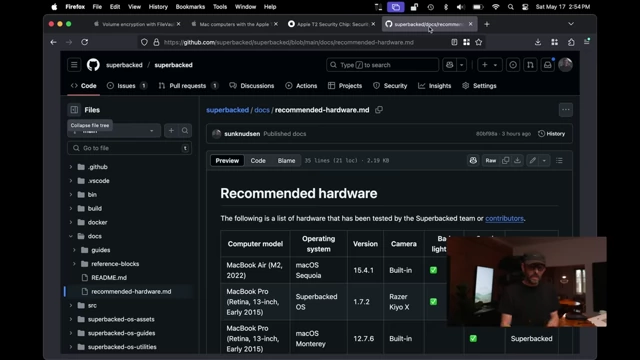Collapse the docs folder

[x=71, y=236]
